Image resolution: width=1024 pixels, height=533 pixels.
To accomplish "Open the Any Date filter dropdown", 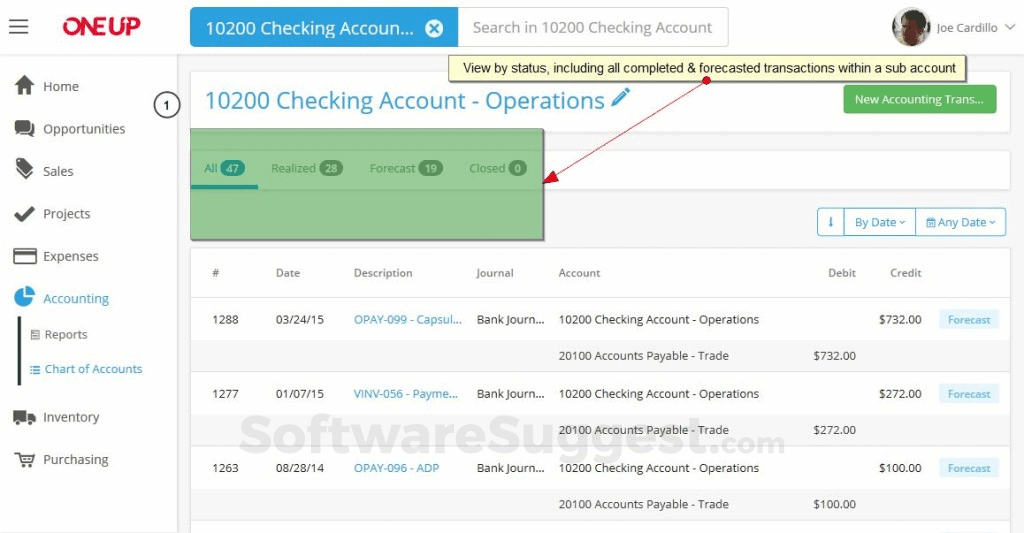I will pyautogui.click(x=960, y=222).
